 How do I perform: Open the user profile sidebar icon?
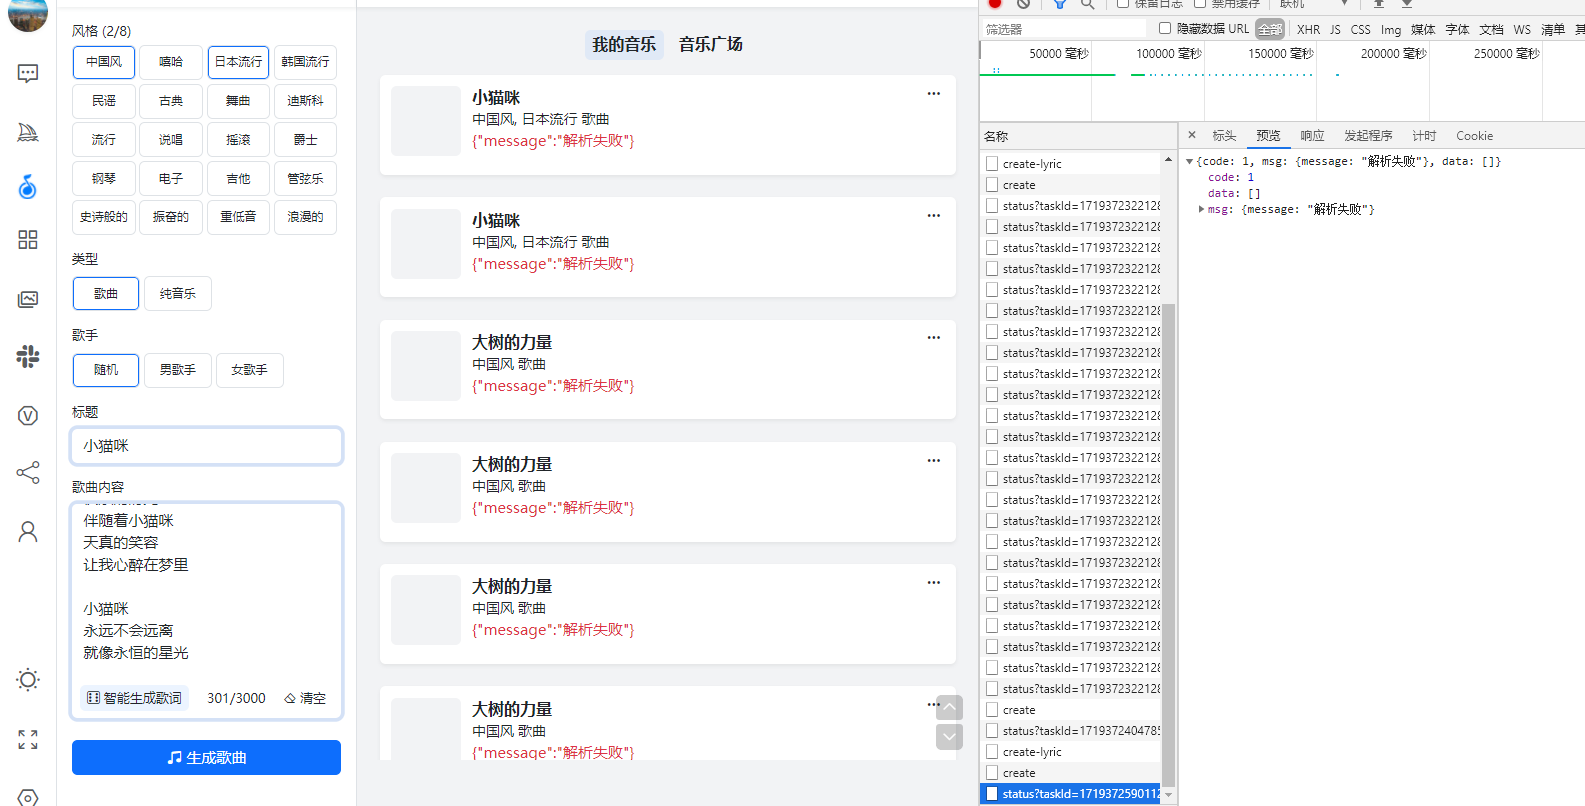(28, 532)
